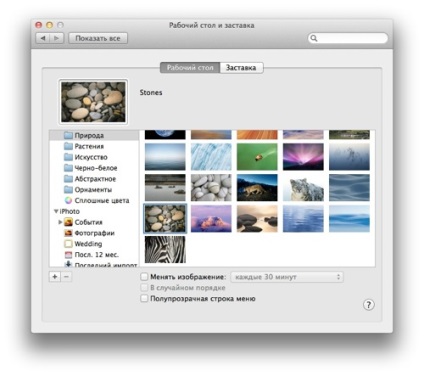Click the yellow minimize window button
This screenshot has width=424, height=376.
[x=50, y=25]
